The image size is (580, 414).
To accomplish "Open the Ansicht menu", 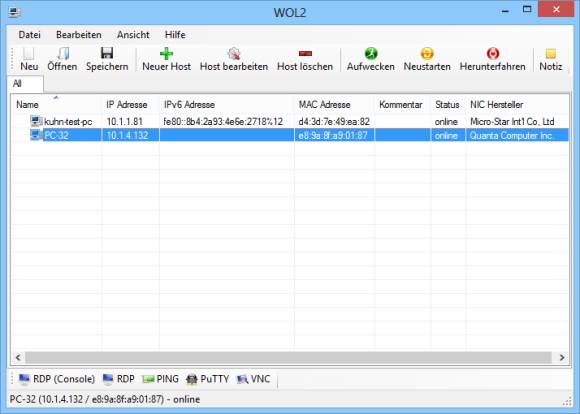I will point(133,35).
